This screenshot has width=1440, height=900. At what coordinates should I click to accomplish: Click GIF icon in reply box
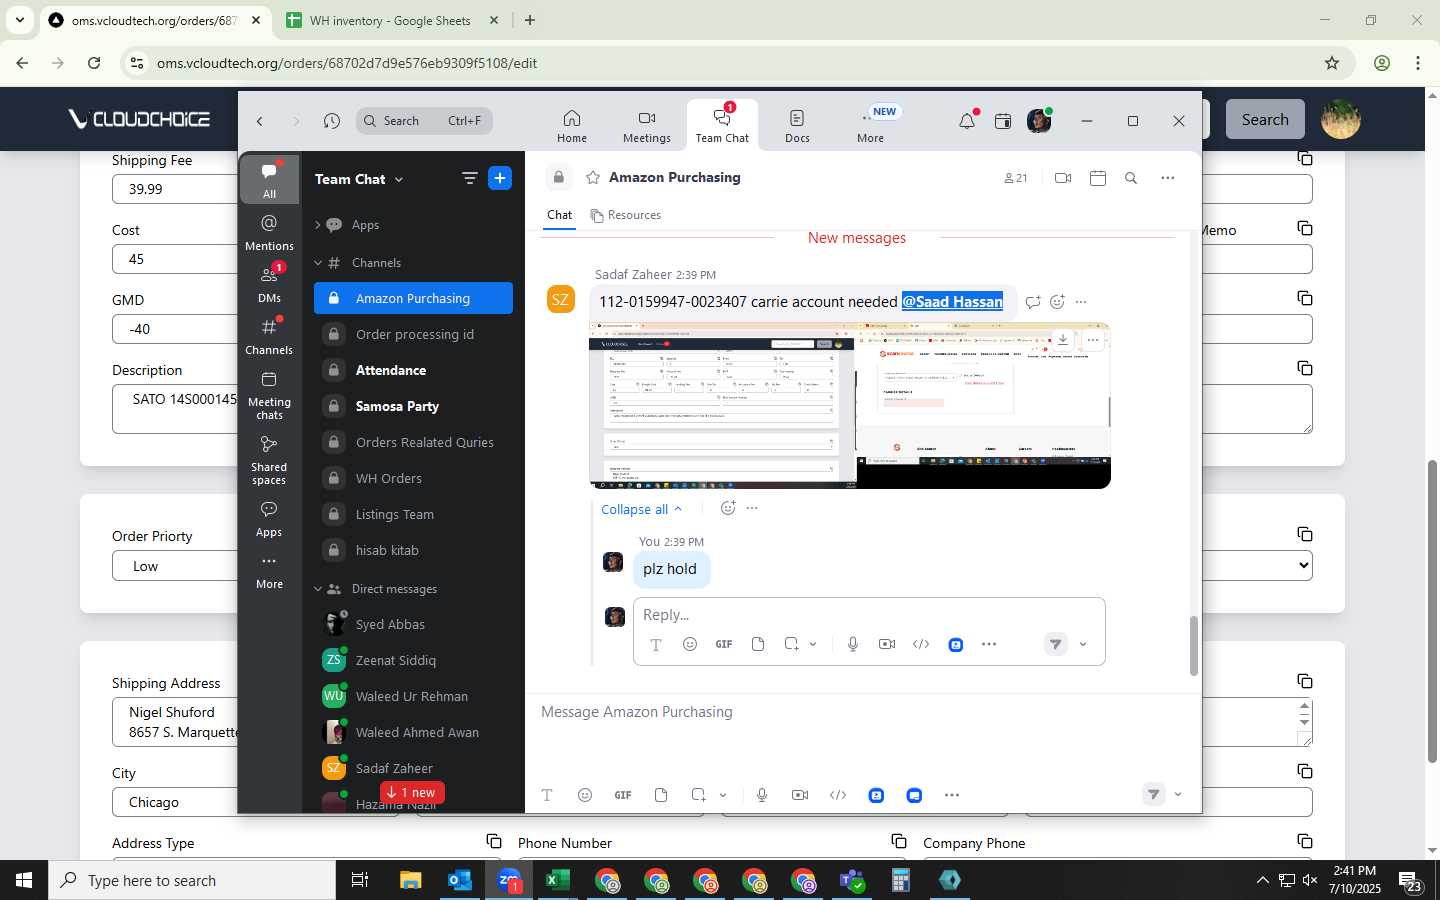(x=724, y=644)
